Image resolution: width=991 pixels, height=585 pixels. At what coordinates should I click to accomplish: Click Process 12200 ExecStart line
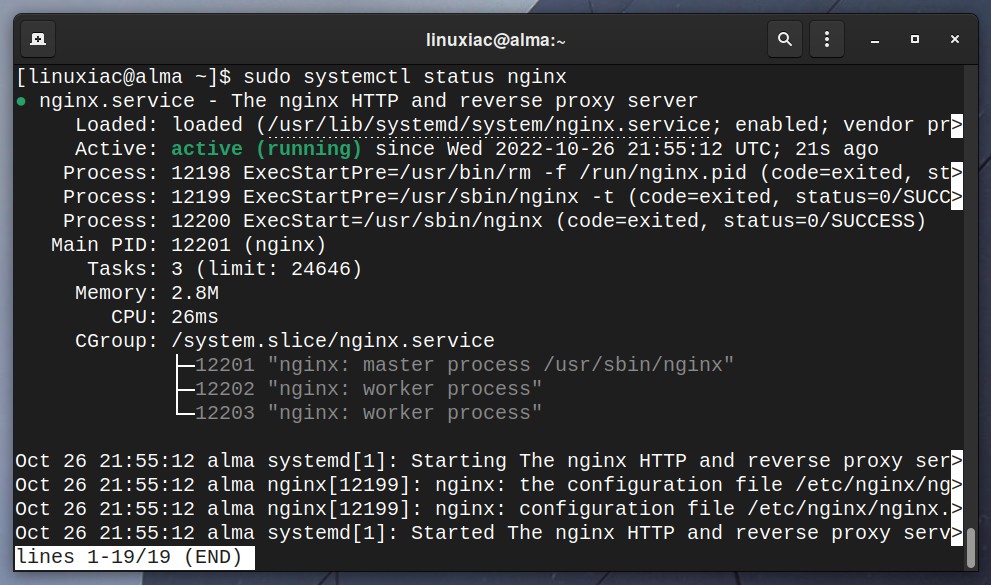coord(494,221)
